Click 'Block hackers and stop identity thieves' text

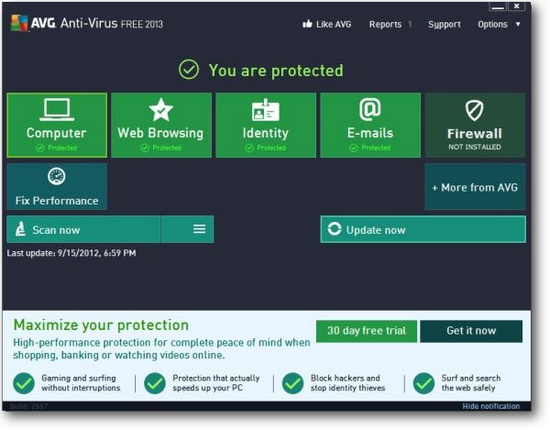(x=348, y=383)
